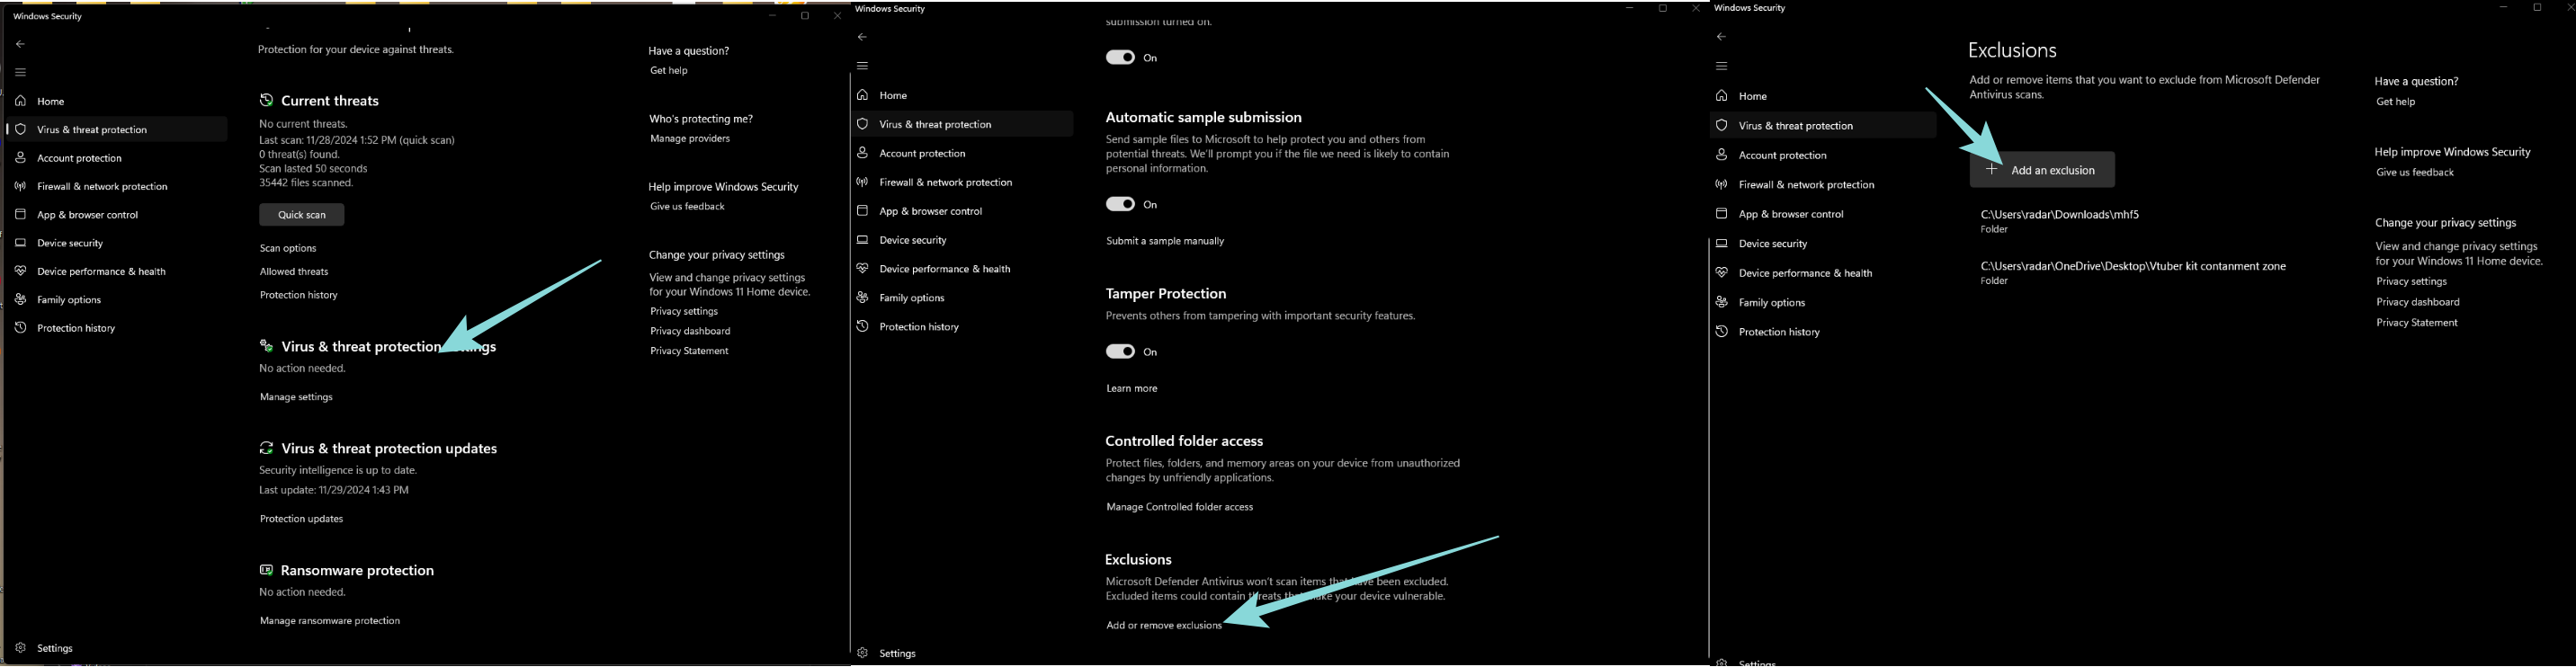Viewport: 2576px width, 667px height.
Task: Click Get help in left window
Action: pyautogui.click(x=669, y=70)
